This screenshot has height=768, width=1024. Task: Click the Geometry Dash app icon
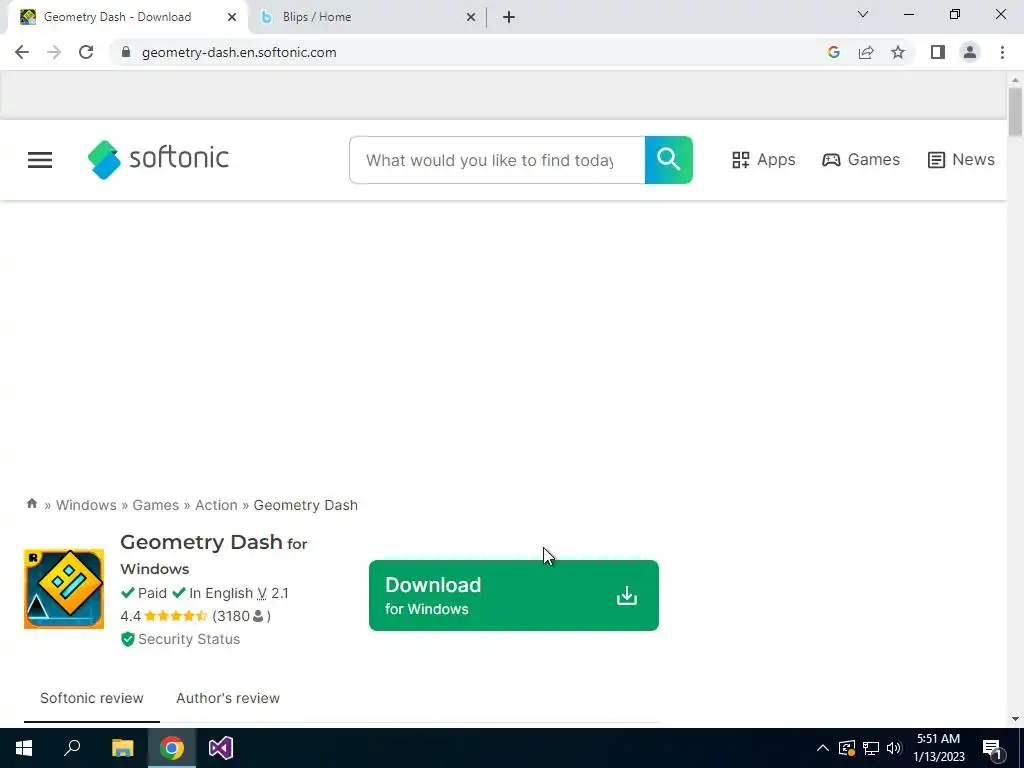[x=64, y=589]
